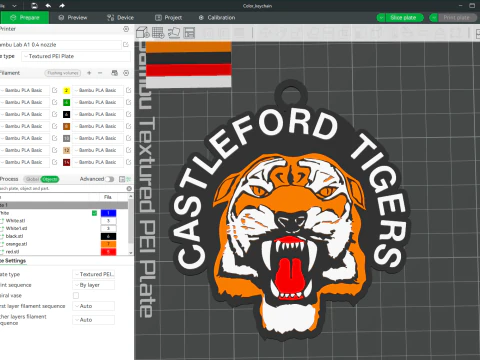The height and width of the screenshot is (360, 480).
Task: Clear the object search field icon
Action: click(x=129, y=189)
